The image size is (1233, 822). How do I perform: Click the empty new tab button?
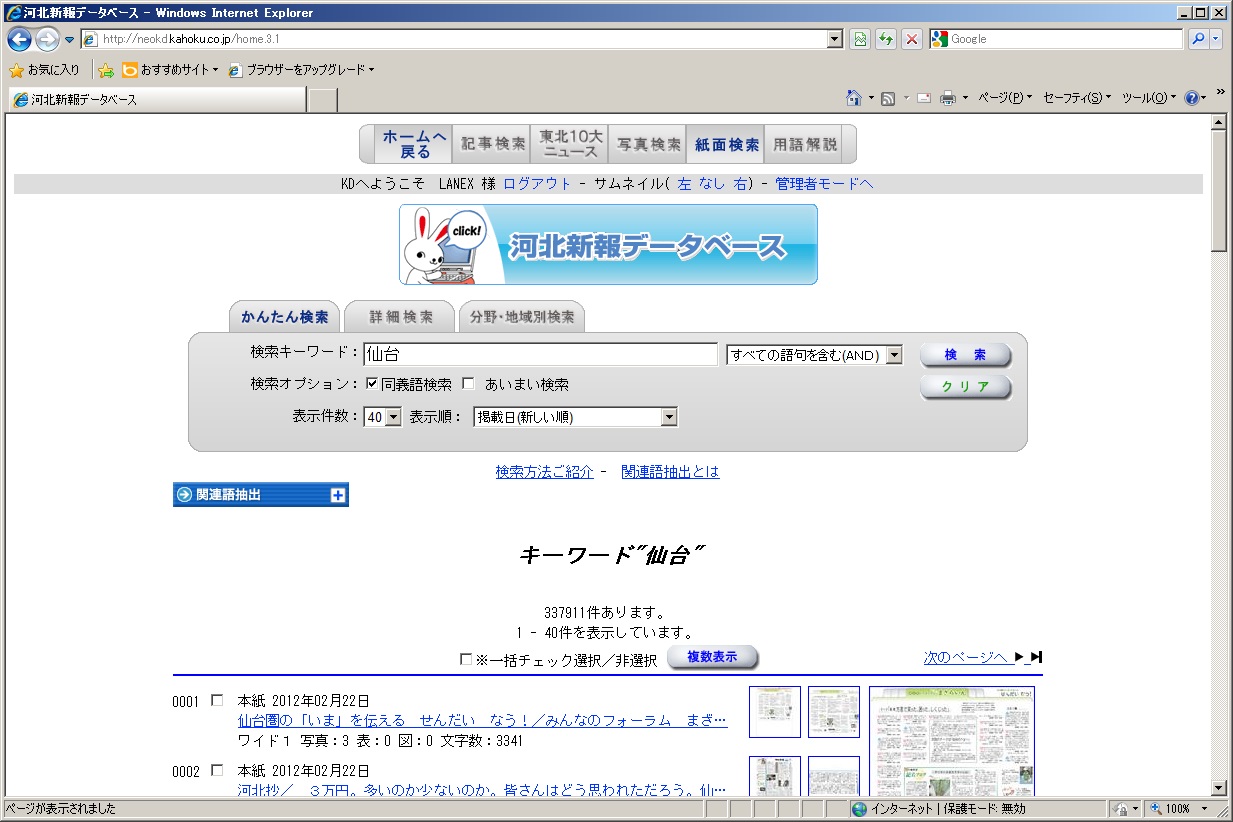323,99
